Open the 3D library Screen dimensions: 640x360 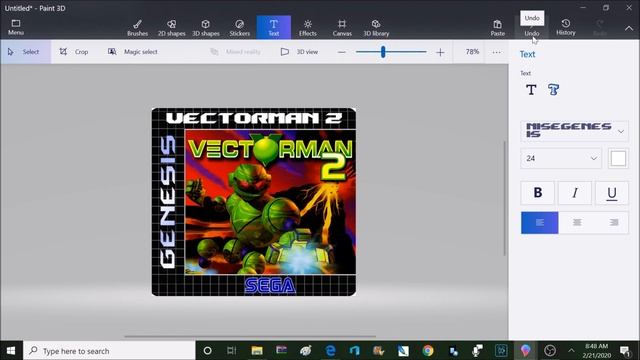tap(376, 28)
